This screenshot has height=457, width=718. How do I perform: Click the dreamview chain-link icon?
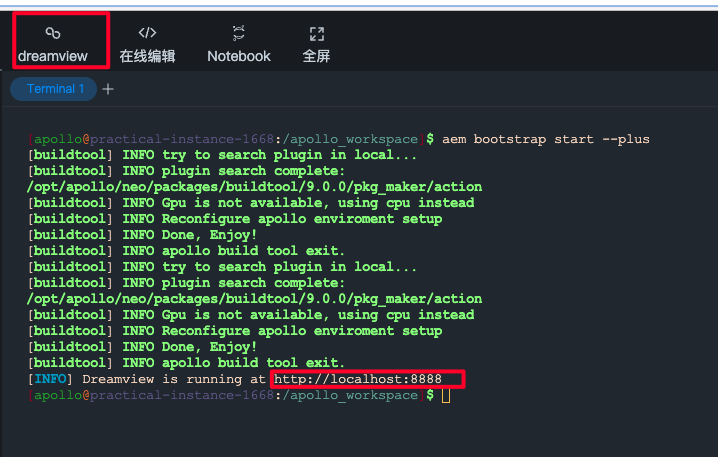(53, 34)
